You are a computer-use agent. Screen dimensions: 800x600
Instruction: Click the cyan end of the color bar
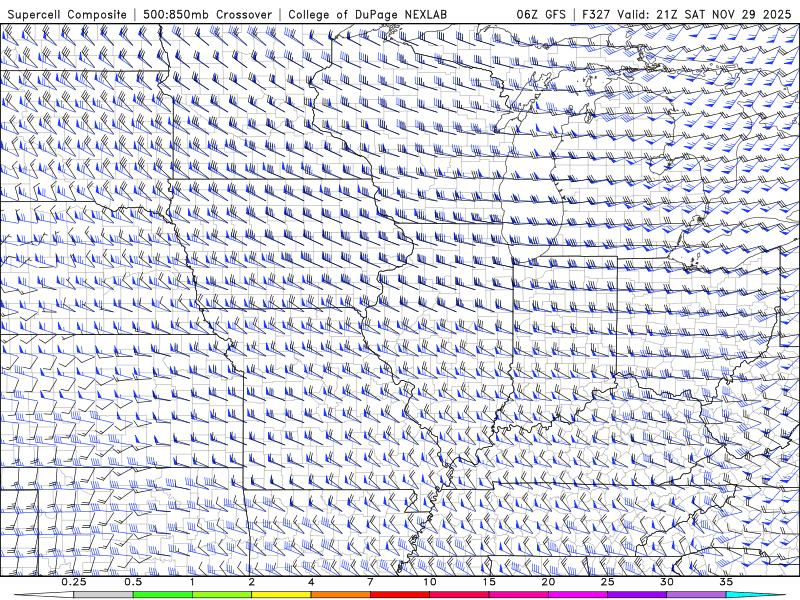[755, 595]
